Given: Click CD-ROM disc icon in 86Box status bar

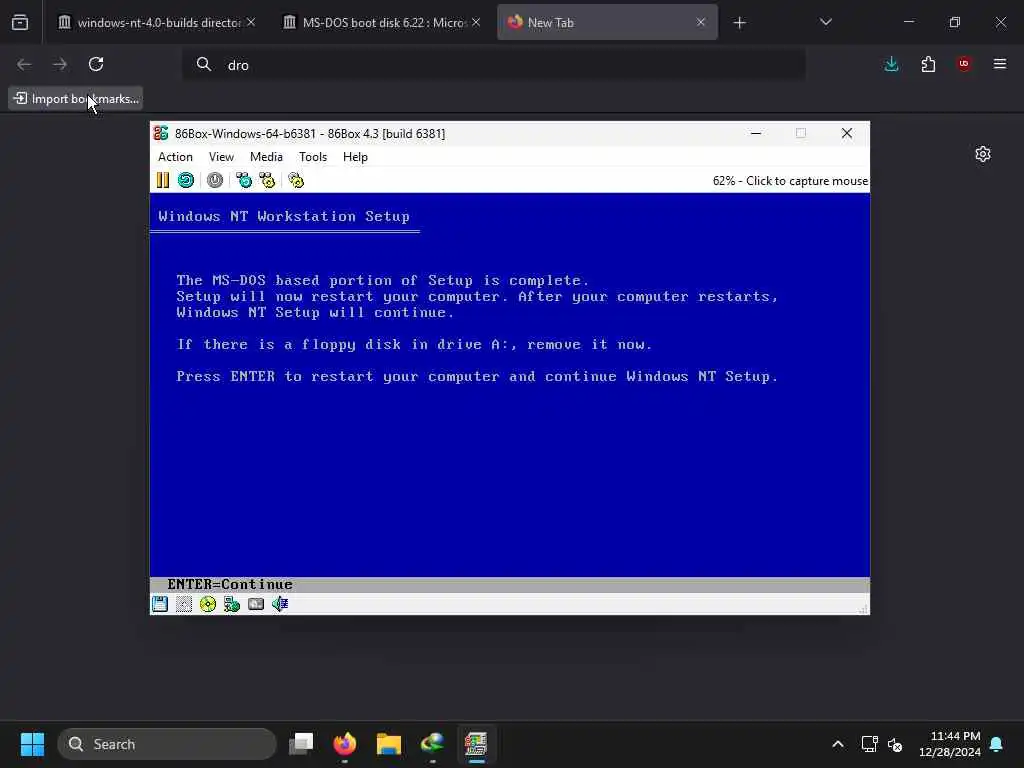Looking at the screenshot, I should click(x=208, y=604).
